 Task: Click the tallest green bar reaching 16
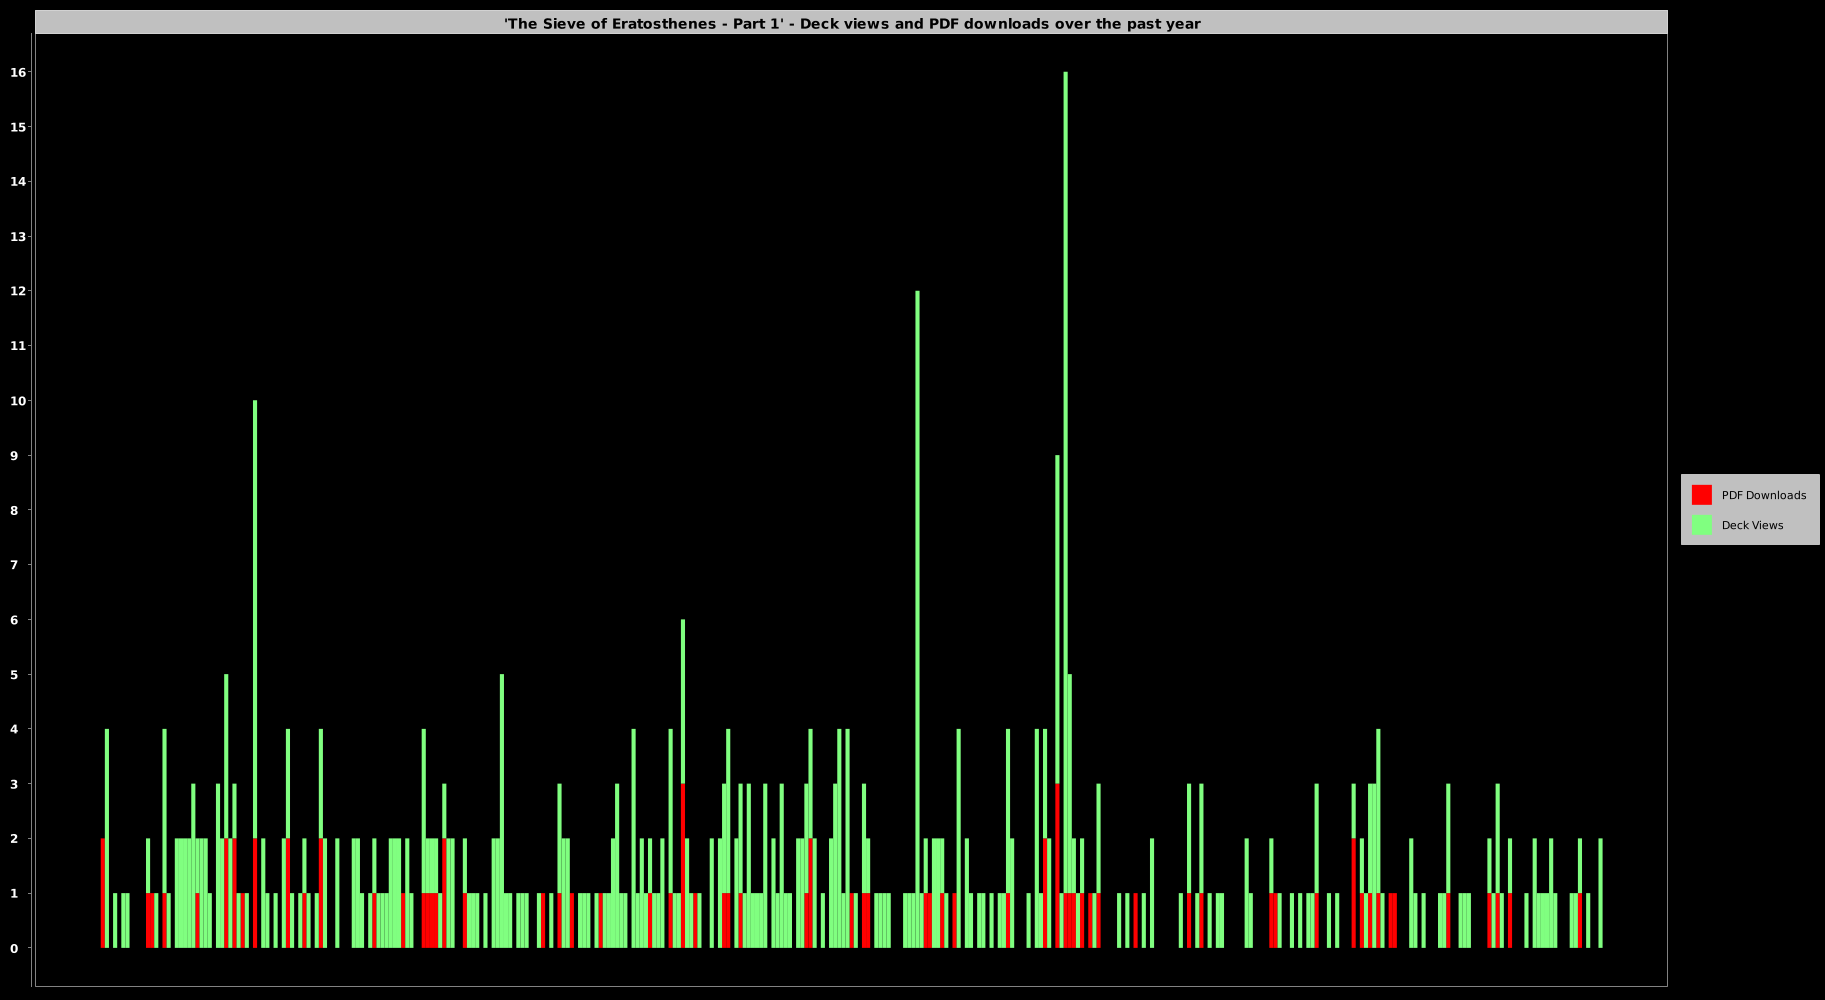[x=1066, y=482]
